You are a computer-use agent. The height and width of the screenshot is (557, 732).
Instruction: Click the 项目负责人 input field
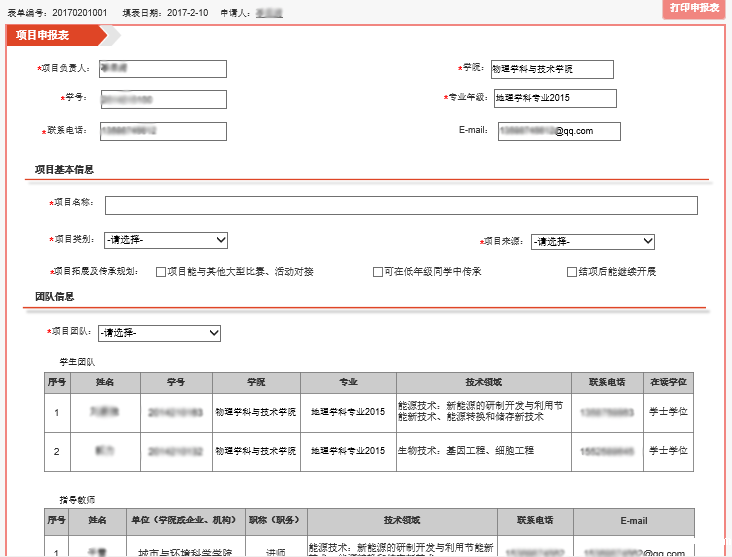163,69
